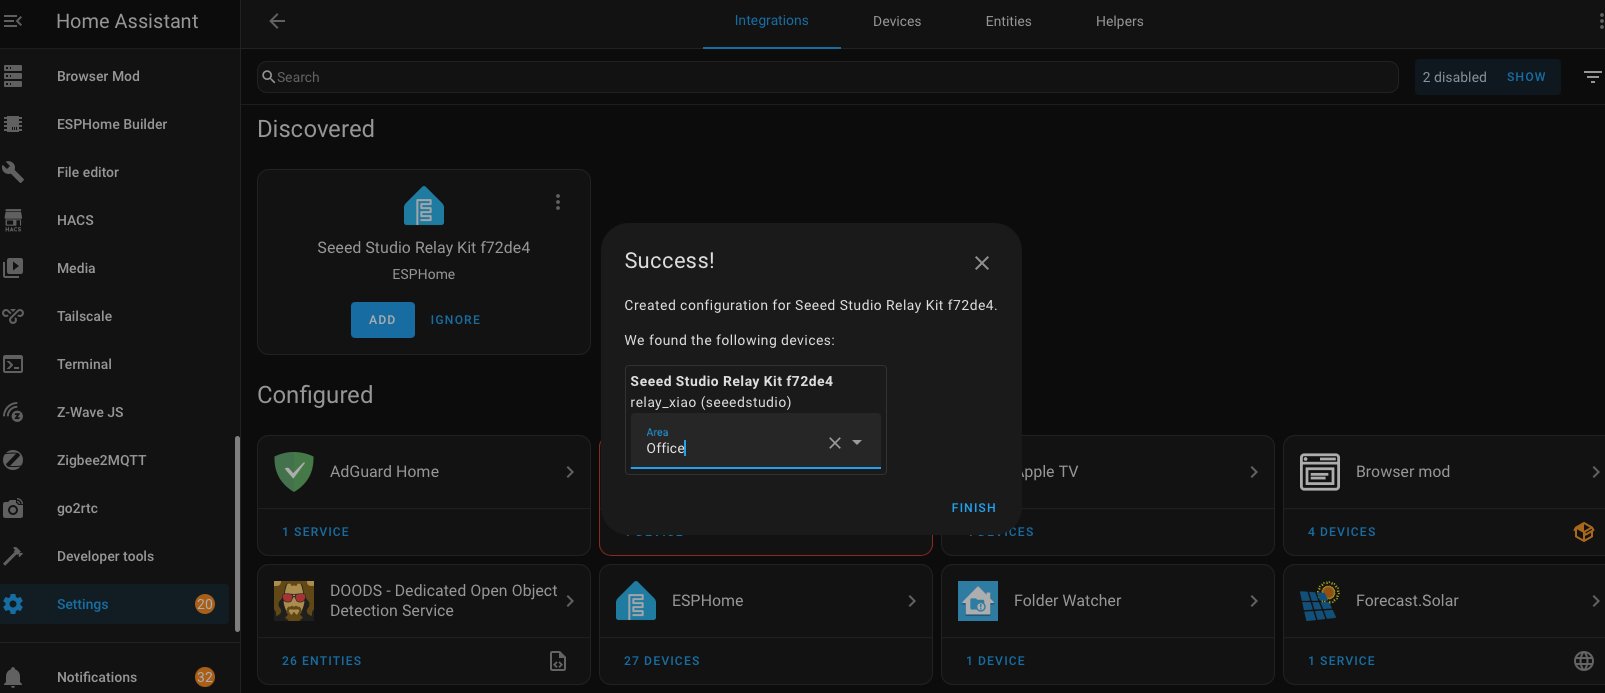The image size is (1605, 693).
Task: Expand the Apple TV integration chevron
Action: (1254, 472)
